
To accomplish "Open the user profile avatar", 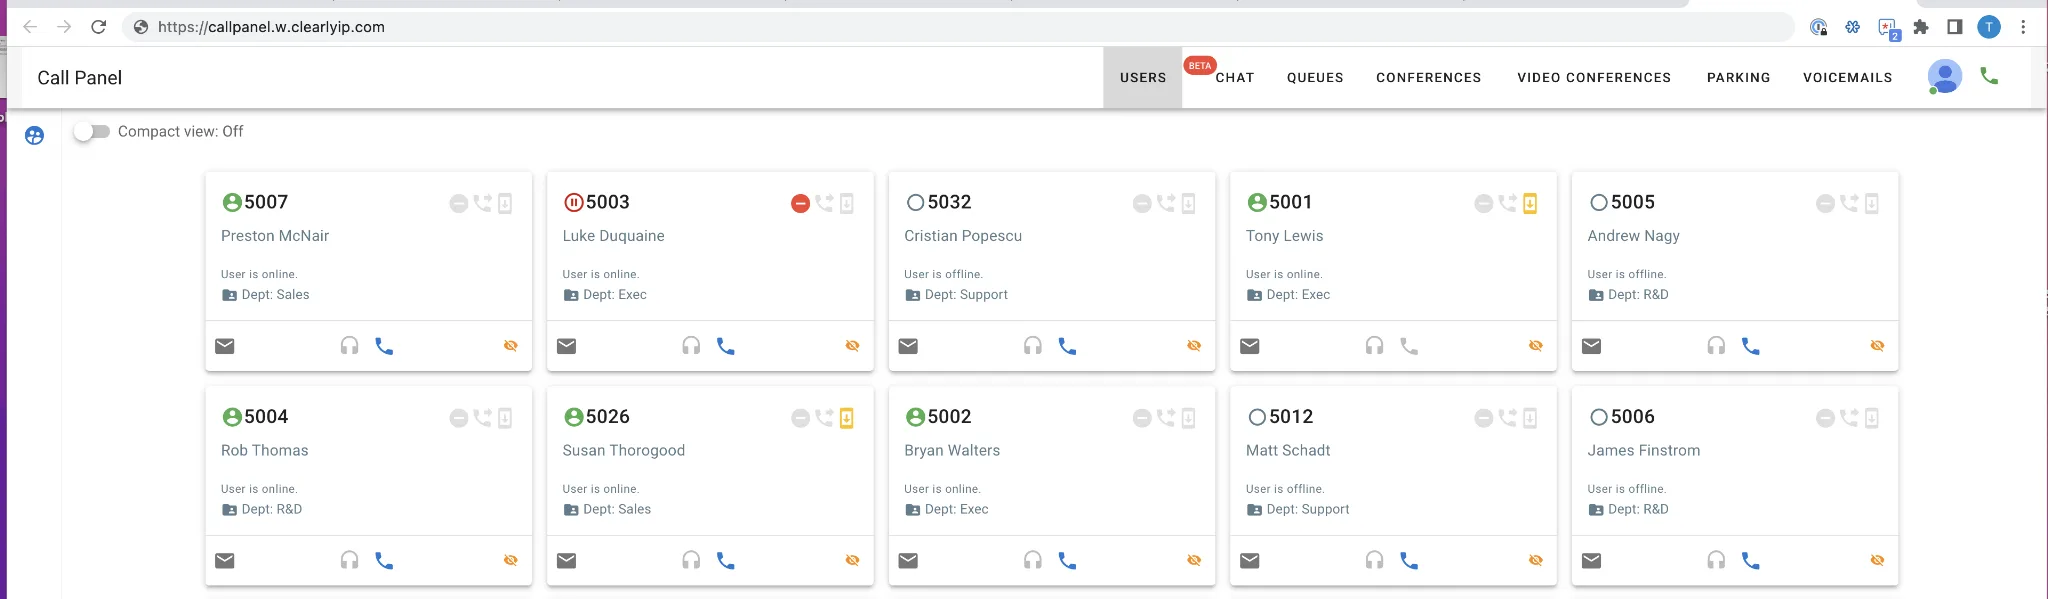I will [1944, 77].
